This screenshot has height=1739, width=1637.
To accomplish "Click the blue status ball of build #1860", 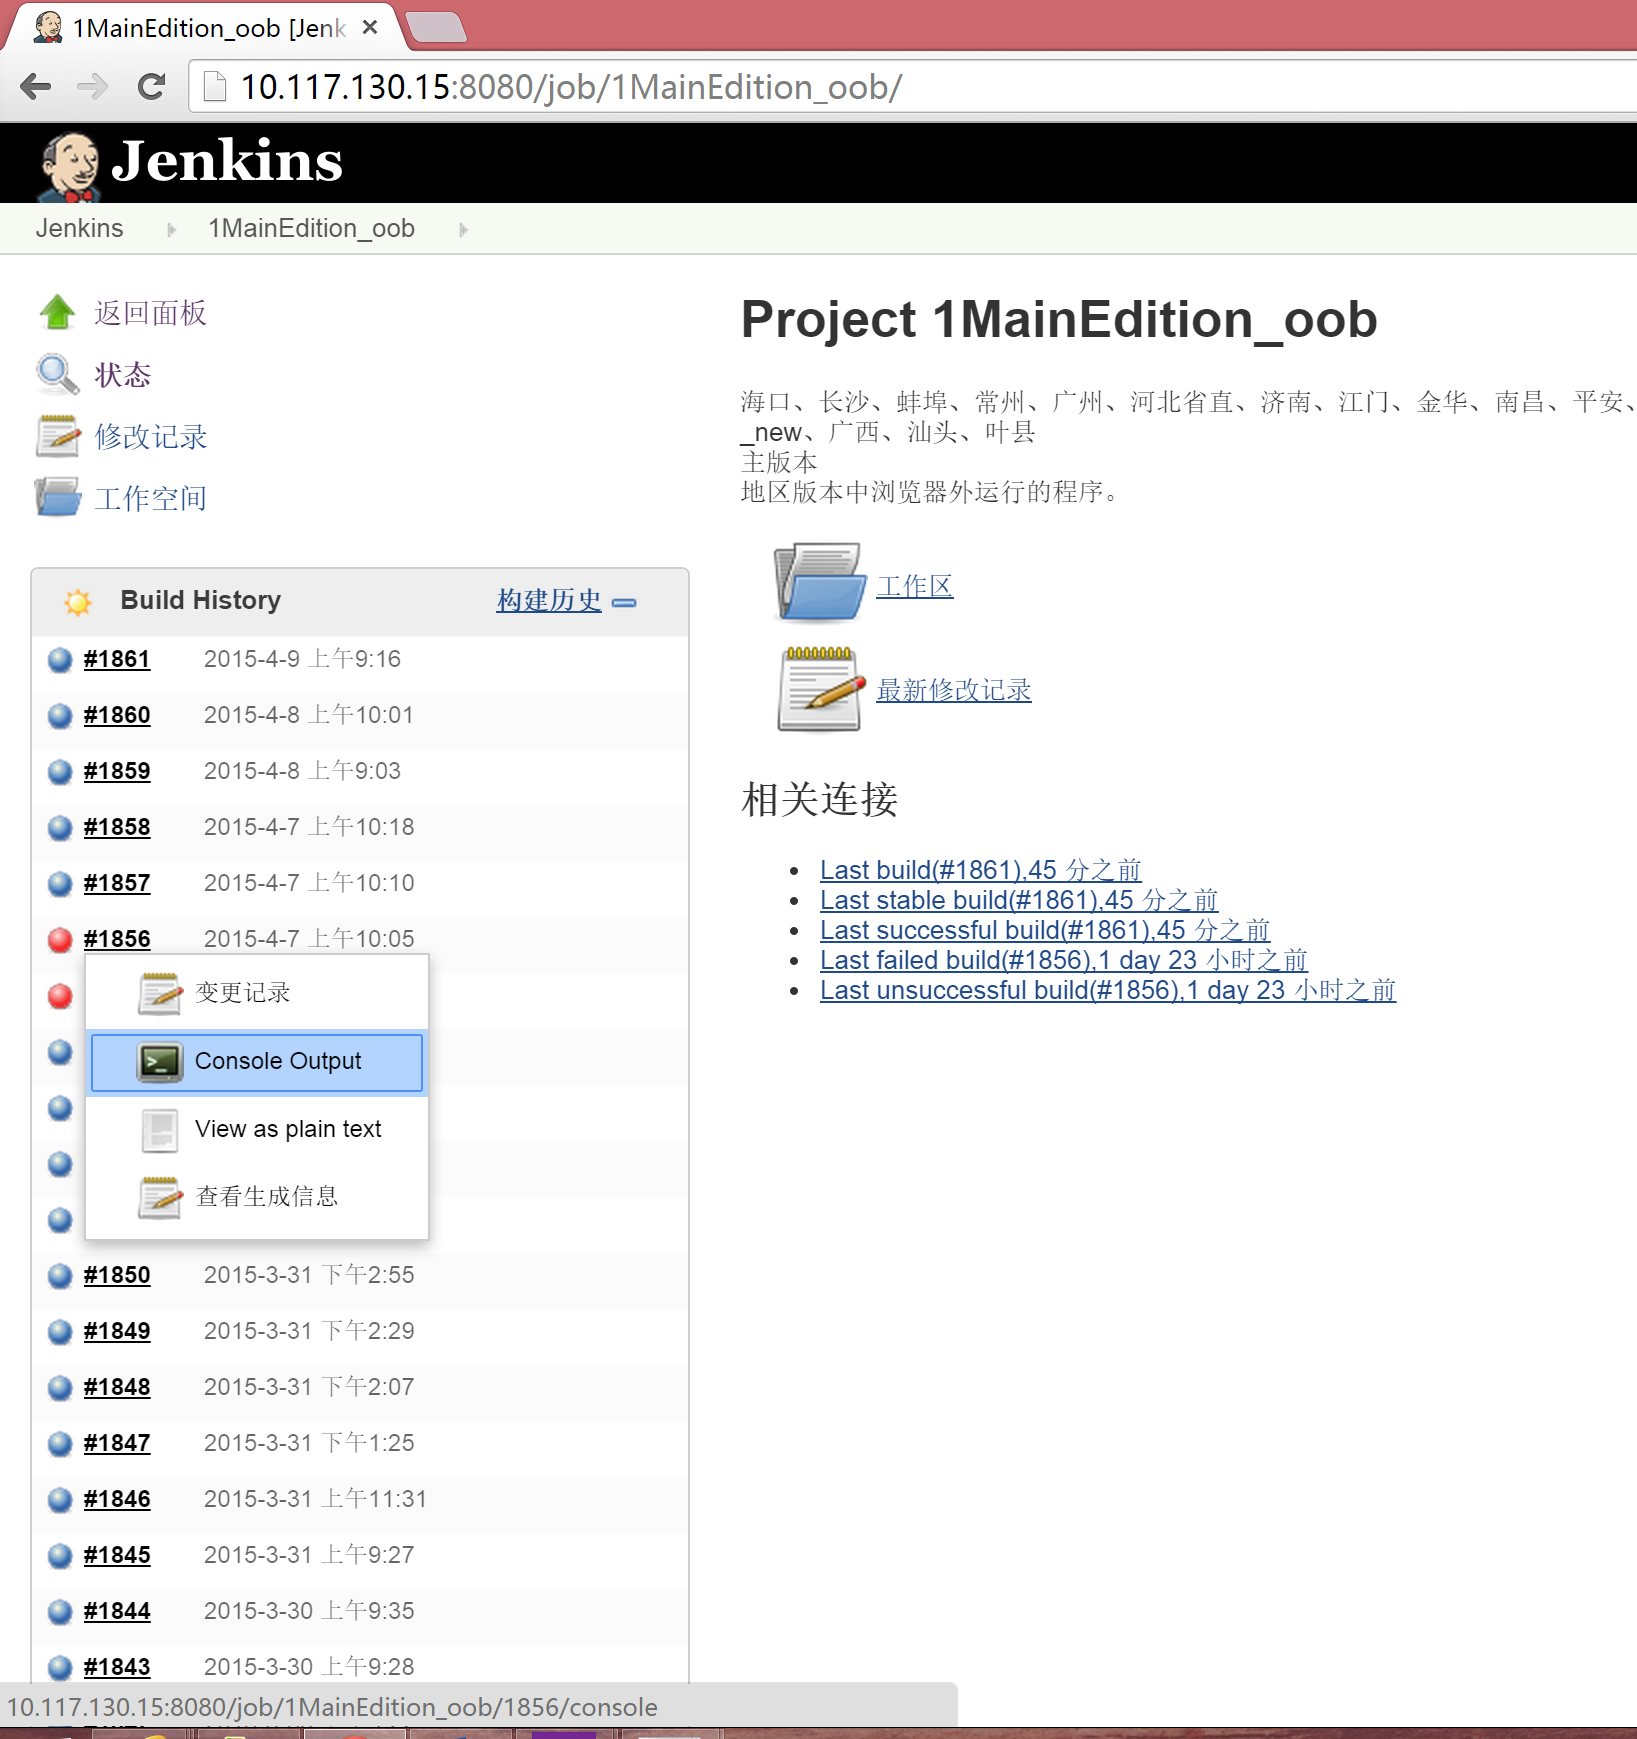I will (x=60, y=715).
